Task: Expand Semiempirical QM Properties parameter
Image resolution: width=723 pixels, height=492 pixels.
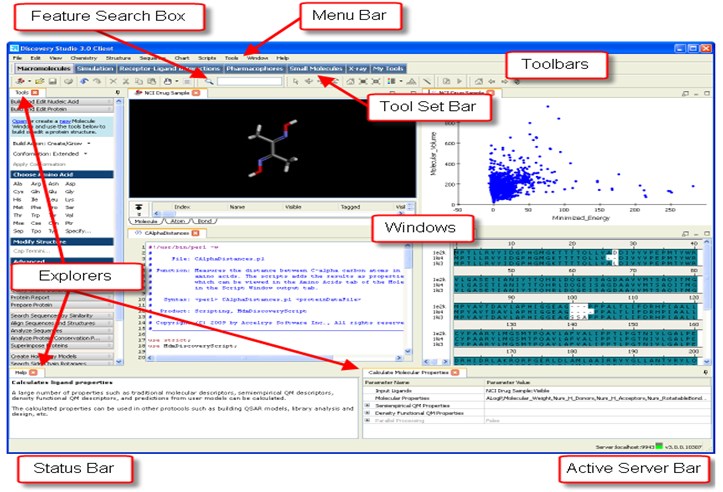Action: [367, 406]
